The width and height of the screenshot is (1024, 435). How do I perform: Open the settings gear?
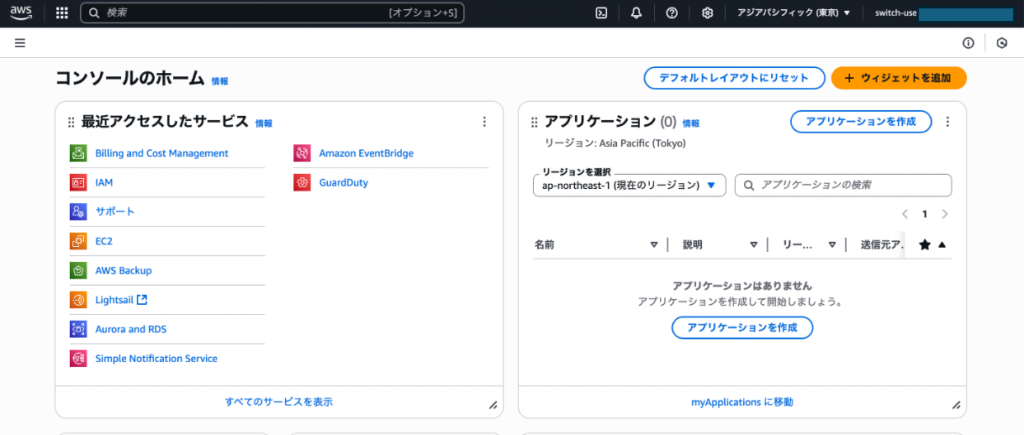(707, 13)
